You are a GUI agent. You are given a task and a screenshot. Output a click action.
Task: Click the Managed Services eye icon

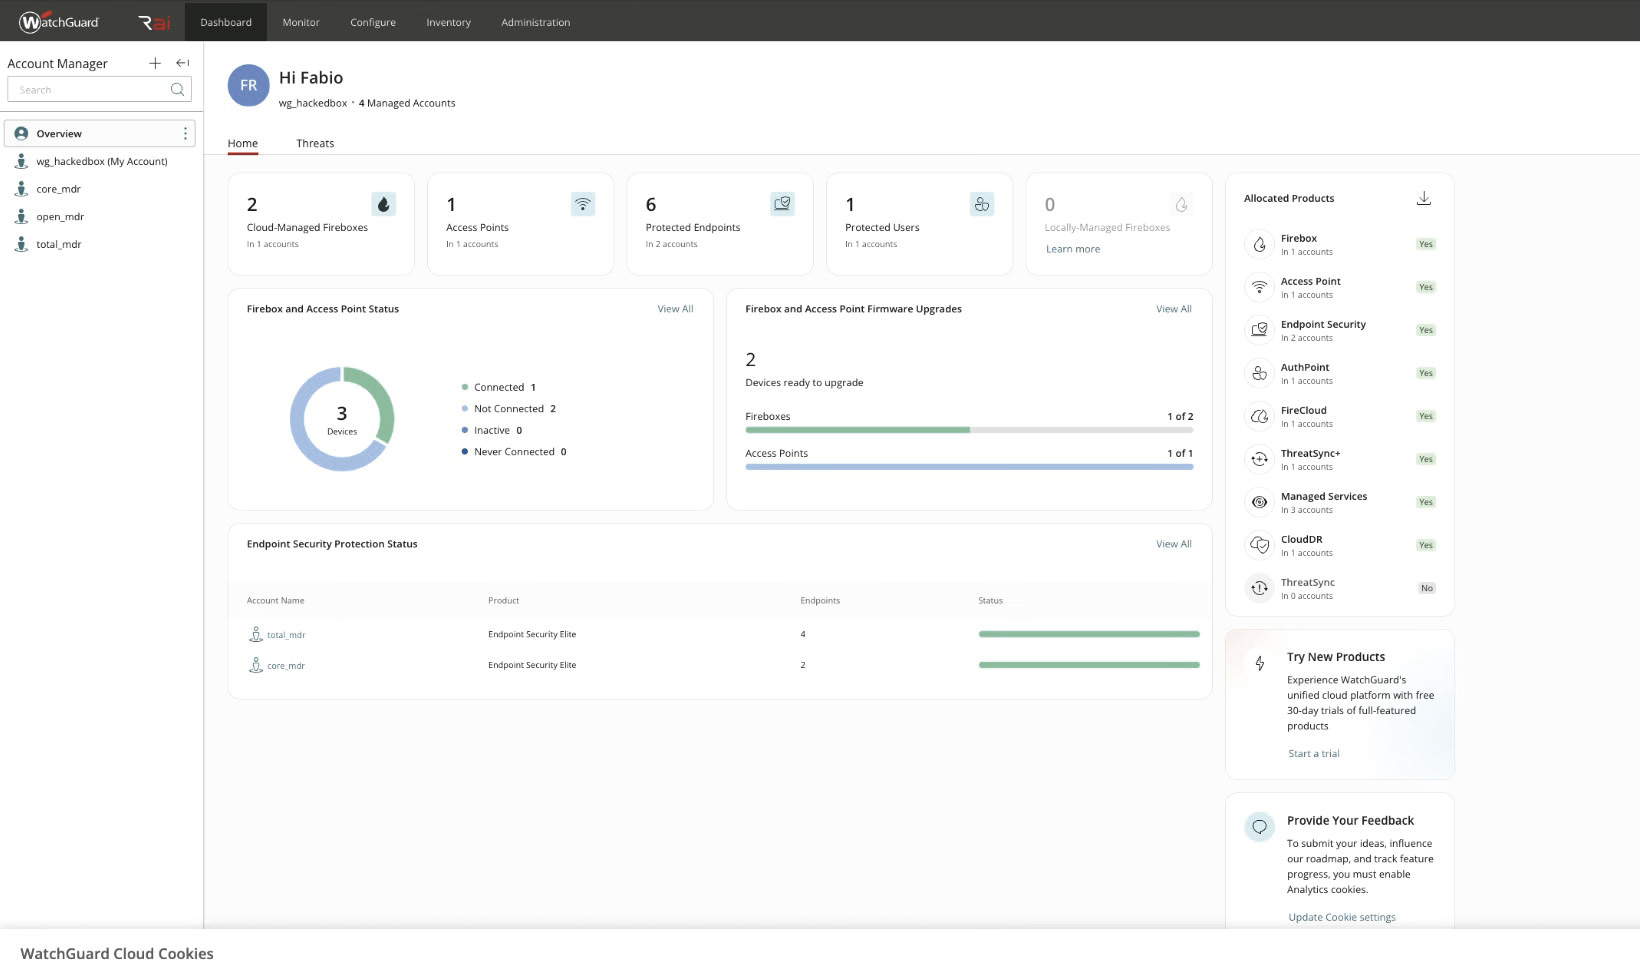tap(1259, 502)
